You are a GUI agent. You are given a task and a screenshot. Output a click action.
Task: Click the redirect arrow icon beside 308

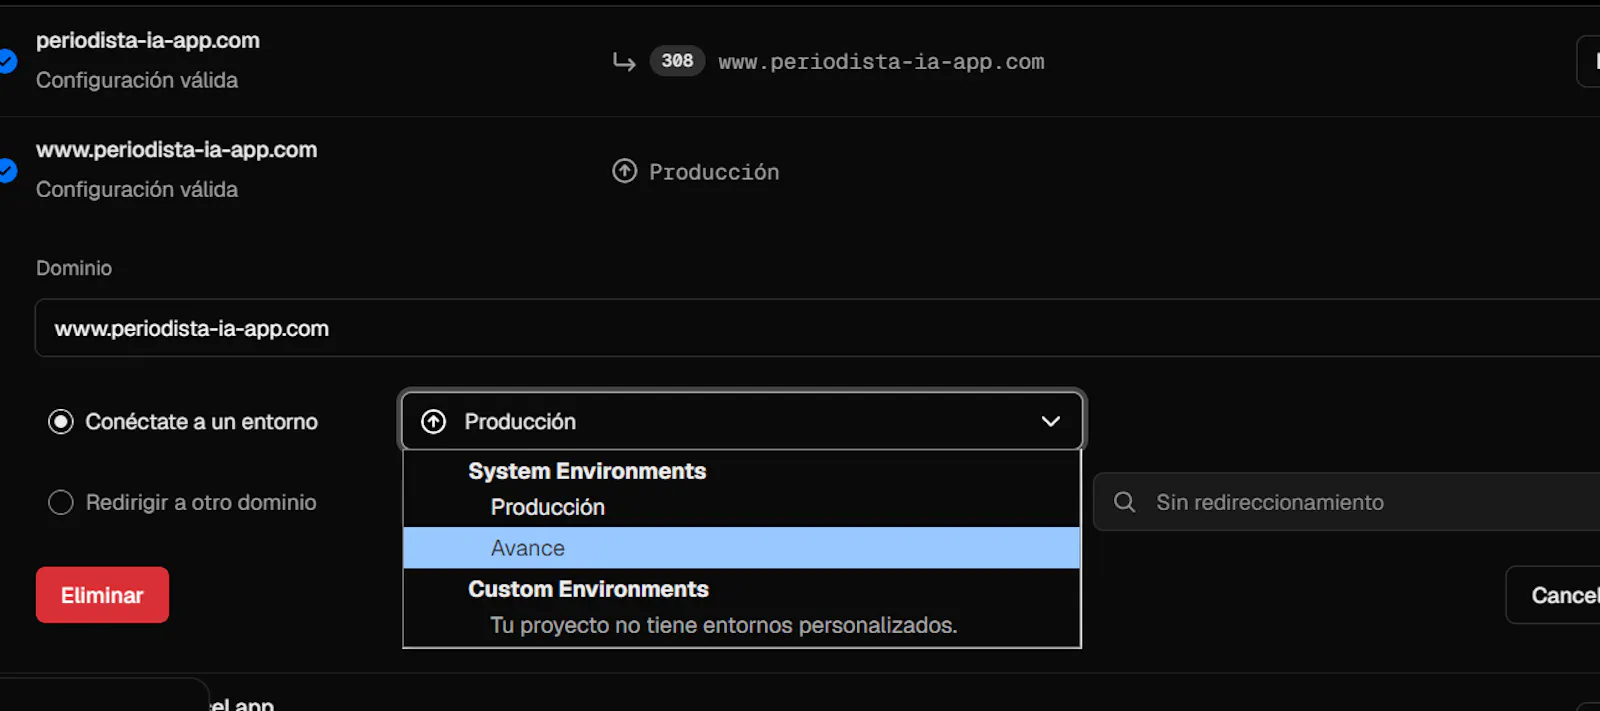point(624,62)
